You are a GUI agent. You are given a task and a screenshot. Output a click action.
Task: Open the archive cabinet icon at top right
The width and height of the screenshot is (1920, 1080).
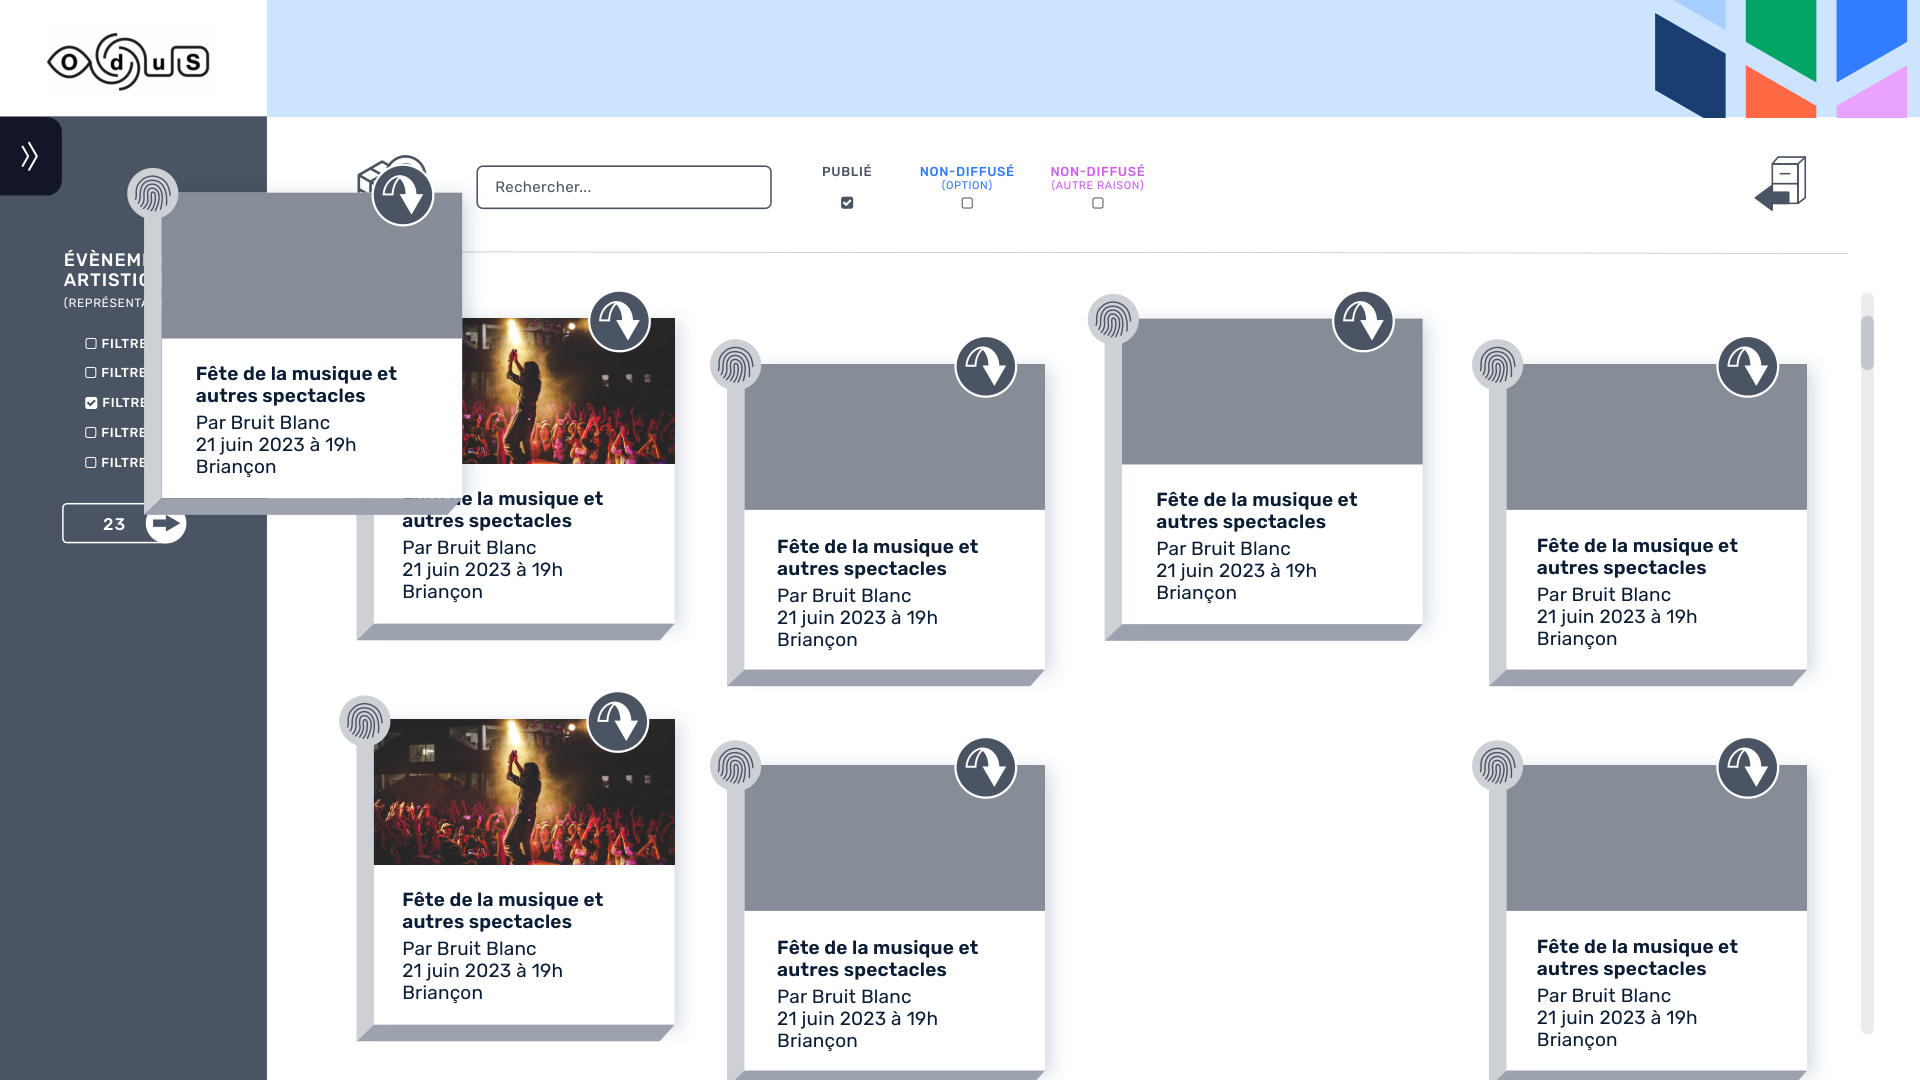(1782, 183)
